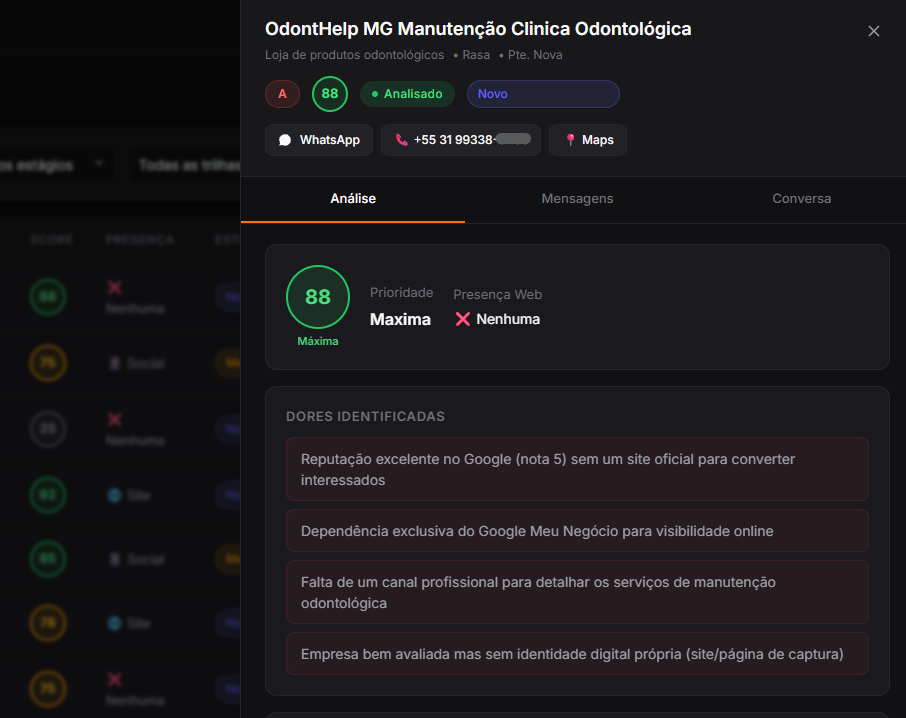This screenshot has width=906, height=718.
Task: Select the Google reputation pain point card
Action: (x=577, y=469)
